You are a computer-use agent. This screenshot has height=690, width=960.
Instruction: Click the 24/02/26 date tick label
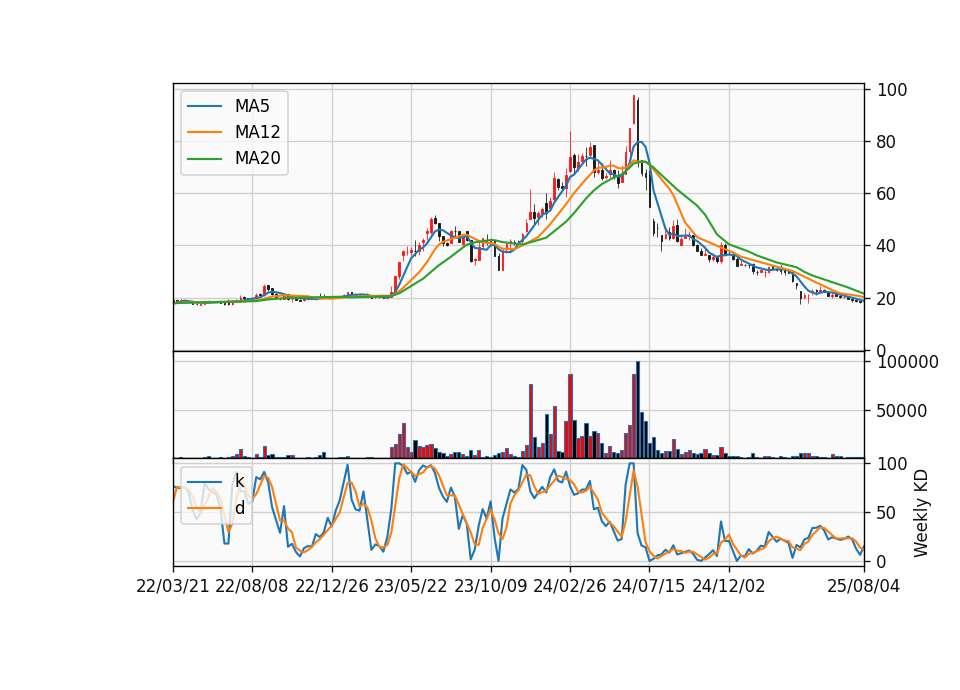[x=569, y=586]
